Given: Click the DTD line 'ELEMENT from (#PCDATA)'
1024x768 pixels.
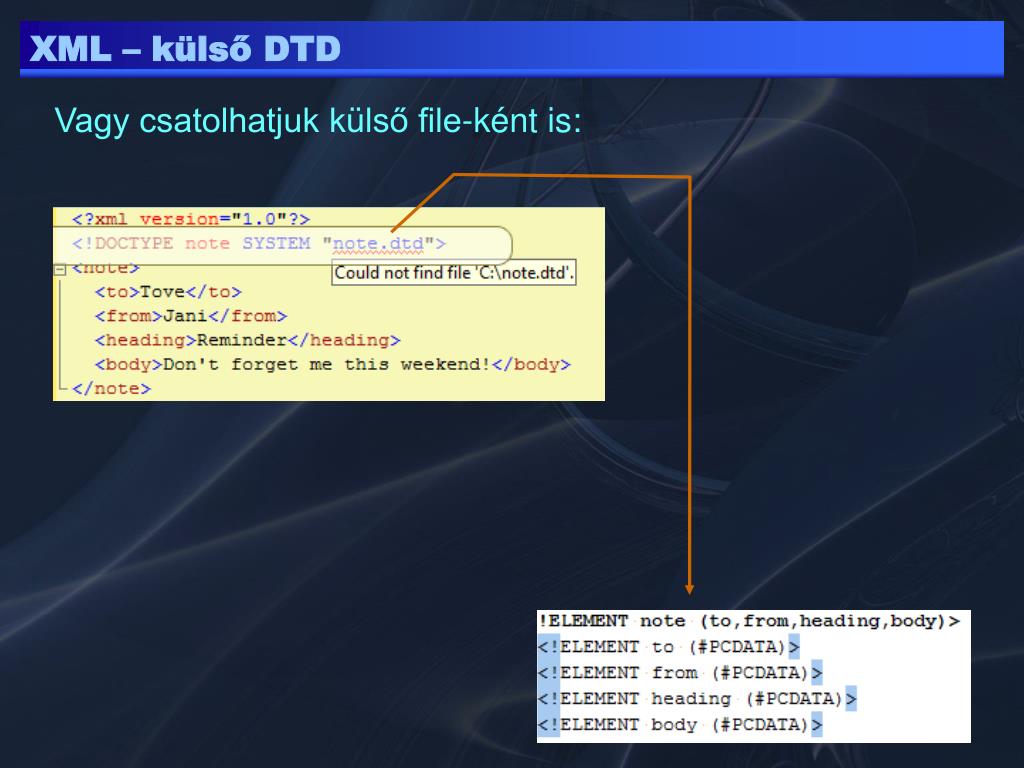Looking at the screenshot, I should 680,673.
